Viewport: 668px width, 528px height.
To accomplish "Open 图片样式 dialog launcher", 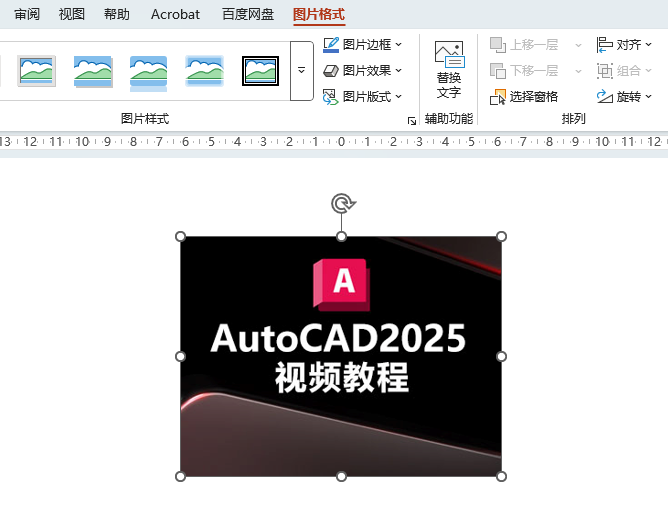I will pyautogui.click(x=412, y=121).
